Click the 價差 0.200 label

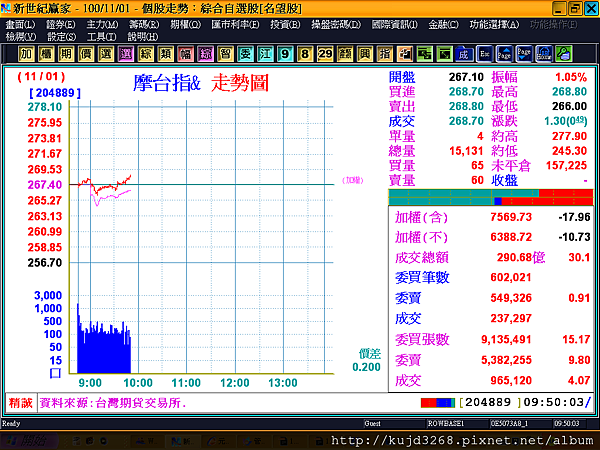pos(367,360)
